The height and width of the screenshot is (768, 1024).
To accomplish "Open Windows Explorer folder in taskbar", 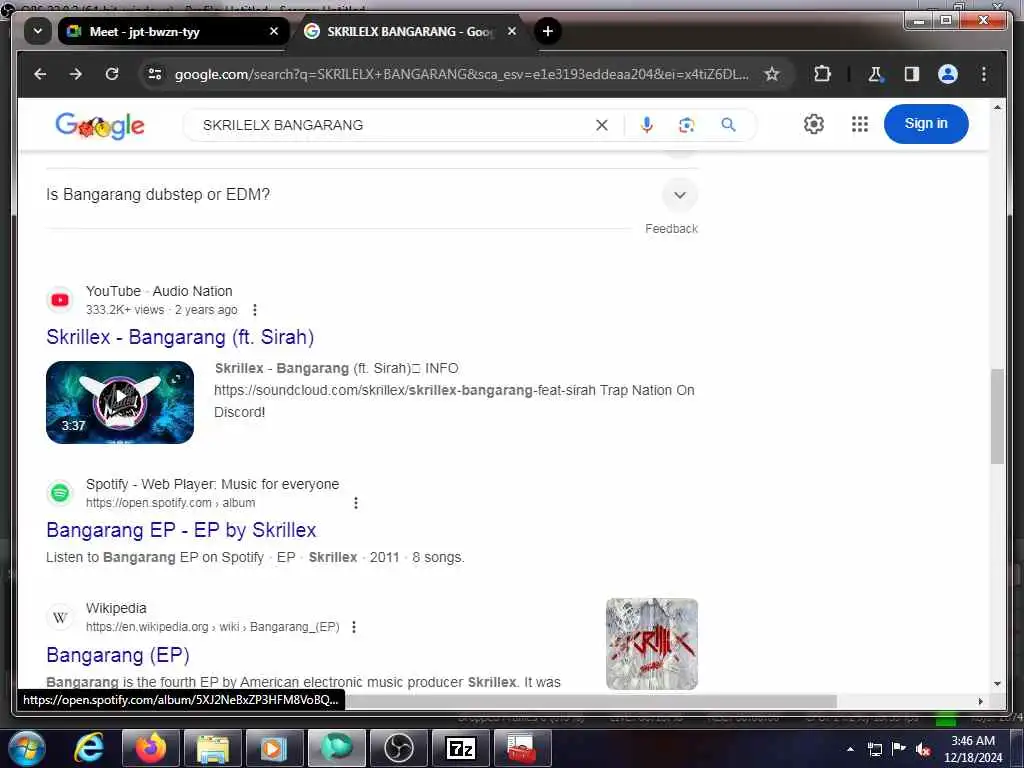I will (213, 748).
